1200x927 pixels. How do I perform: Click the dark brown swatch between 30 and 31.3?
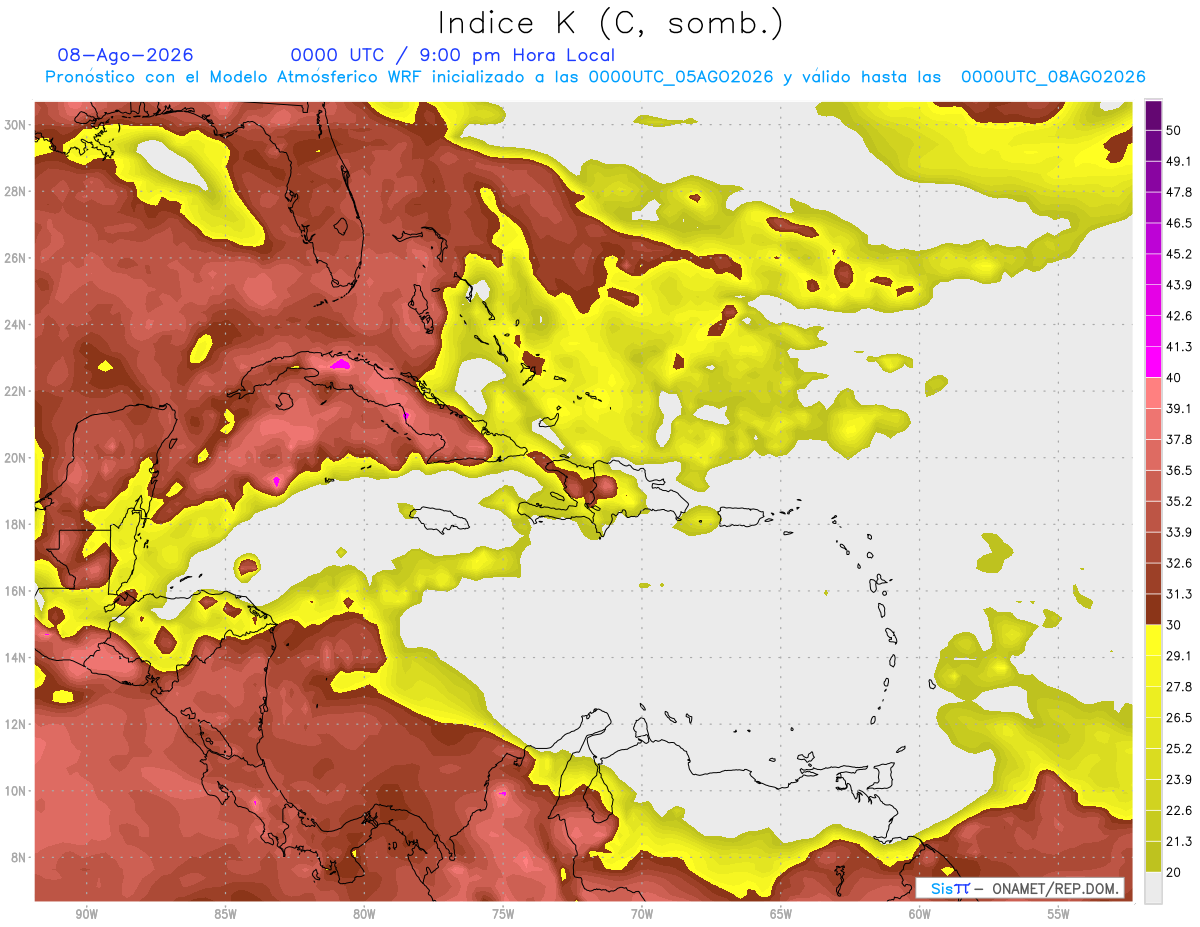coord(1153,609)
